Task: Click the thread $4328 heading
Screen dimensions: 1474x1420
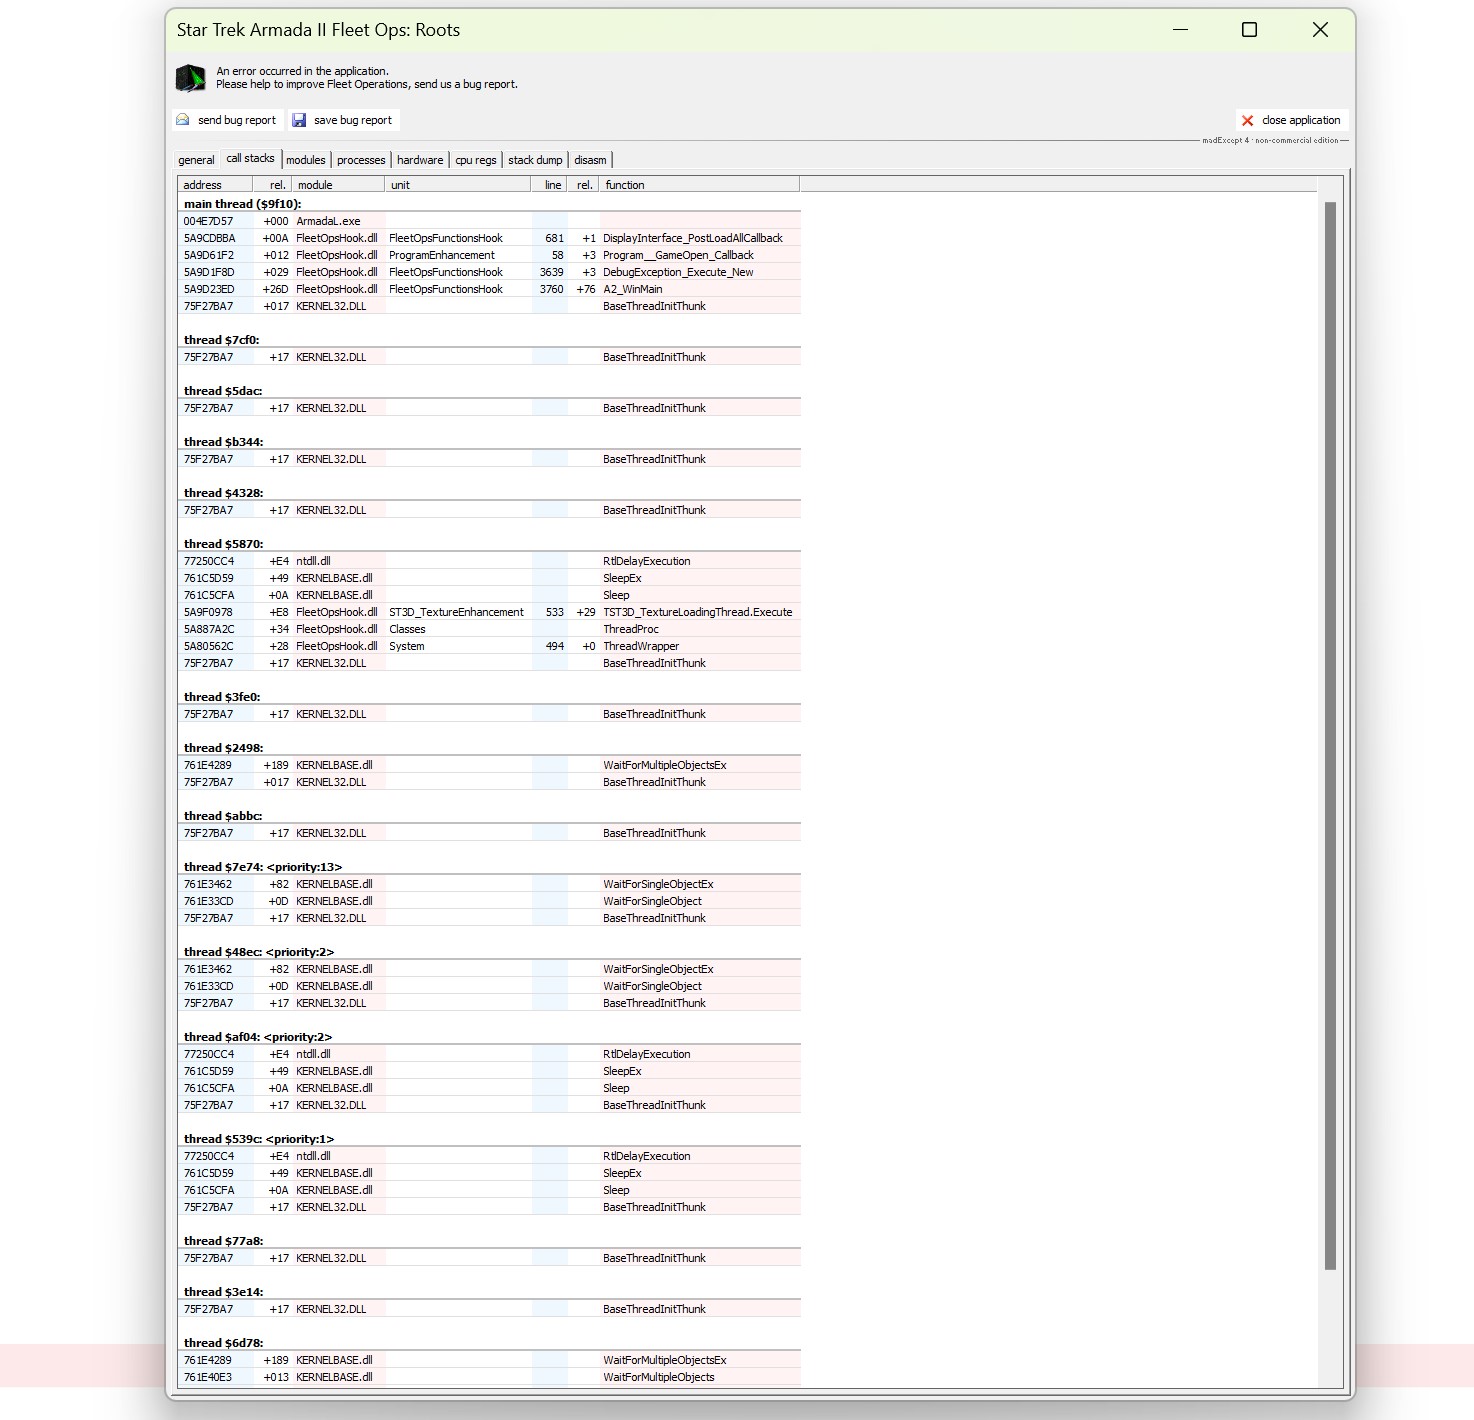Action: (x=223, y=493)
